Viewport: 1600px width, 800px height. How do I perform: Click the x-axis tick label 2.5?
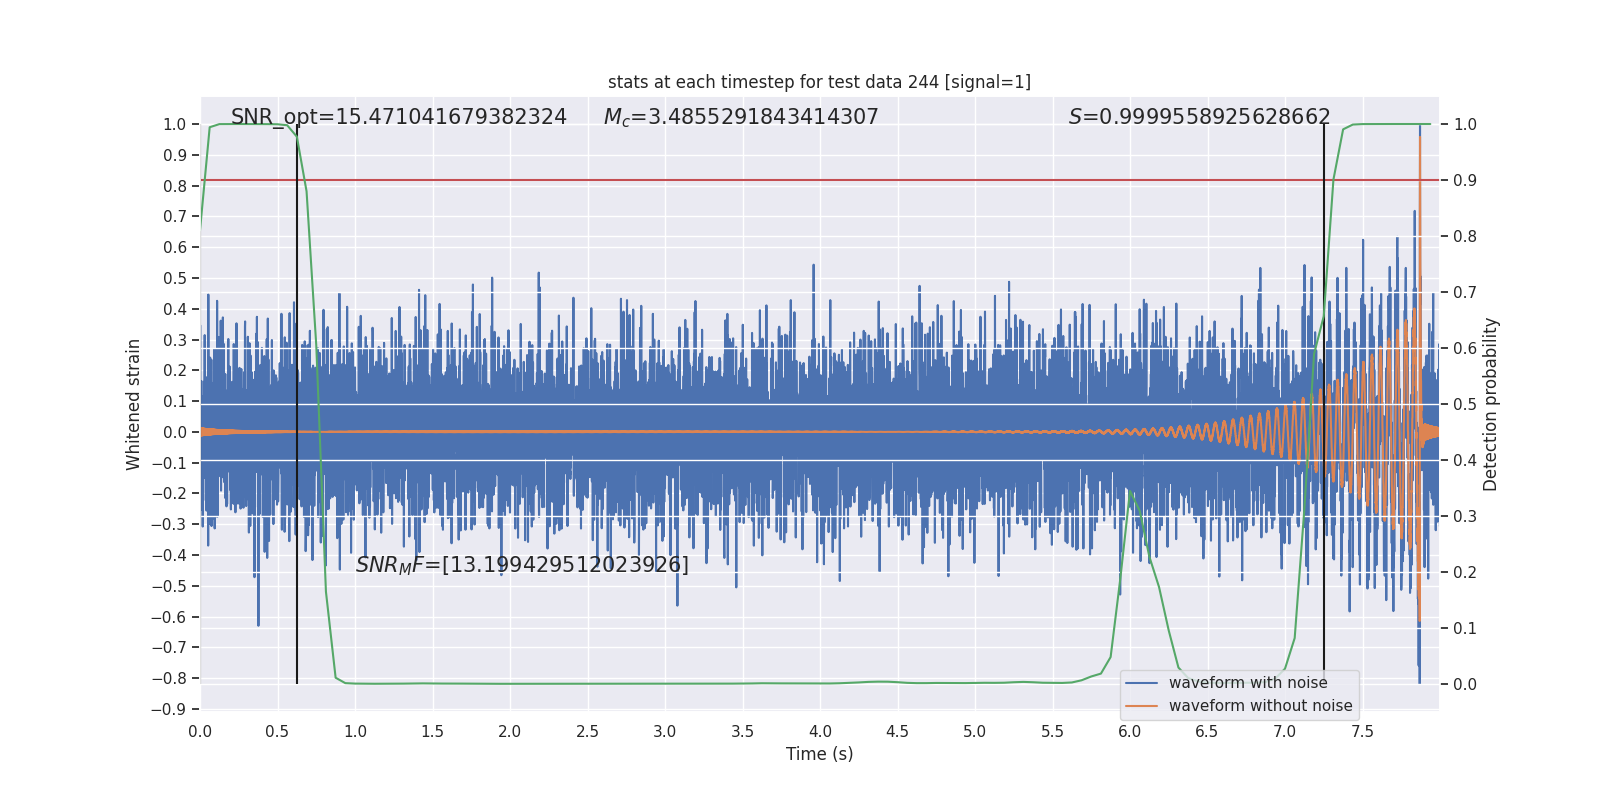point(587,732)
